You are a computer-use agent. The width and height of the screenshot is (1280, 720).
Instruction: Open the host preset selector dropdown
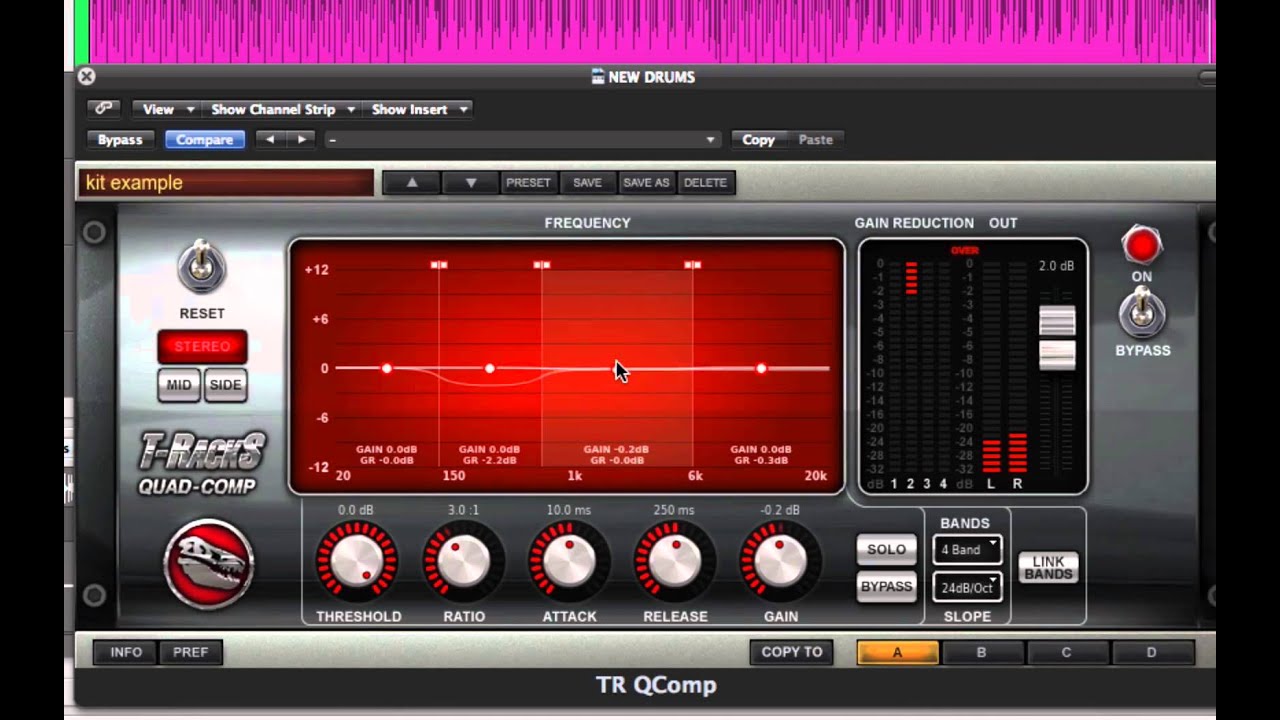click(x=522, y=140)
